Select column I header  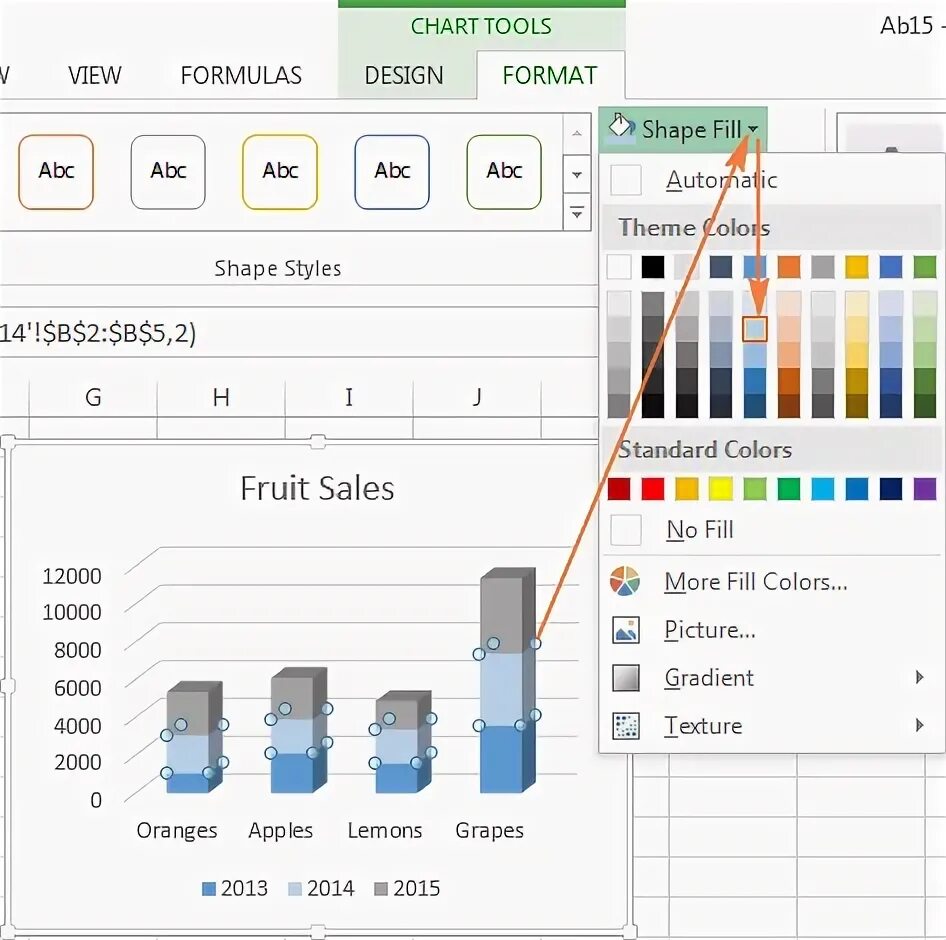pos(349,398)
